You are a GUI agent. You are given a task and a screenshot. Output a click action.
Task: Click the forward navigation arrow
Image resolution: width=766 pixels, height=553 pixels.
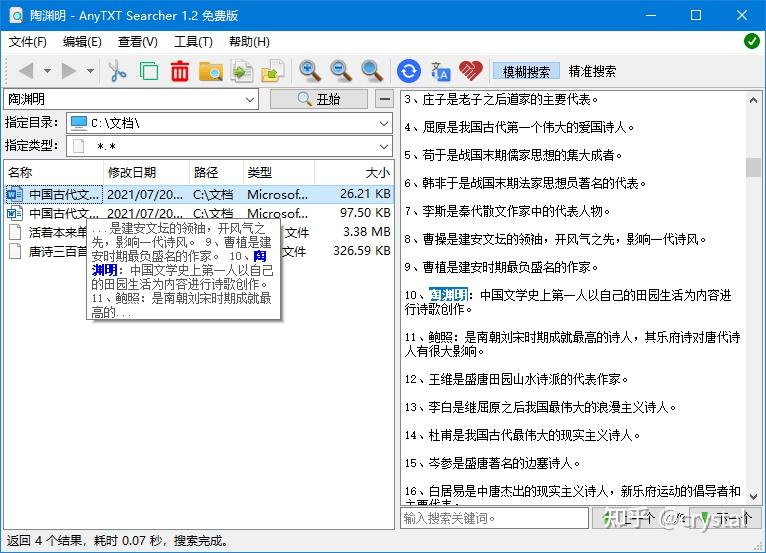pyautogui.click(x=69, y=71)
